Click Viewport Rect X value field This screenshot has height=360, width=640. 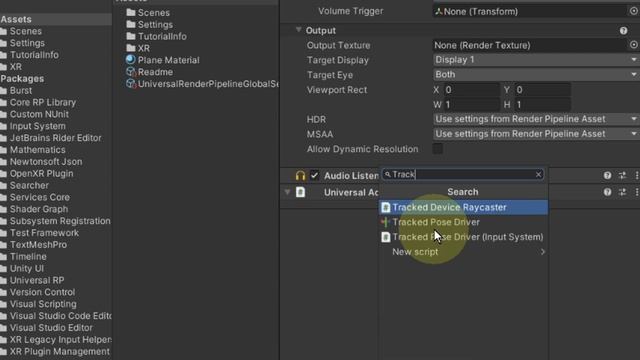pos(472,90)
